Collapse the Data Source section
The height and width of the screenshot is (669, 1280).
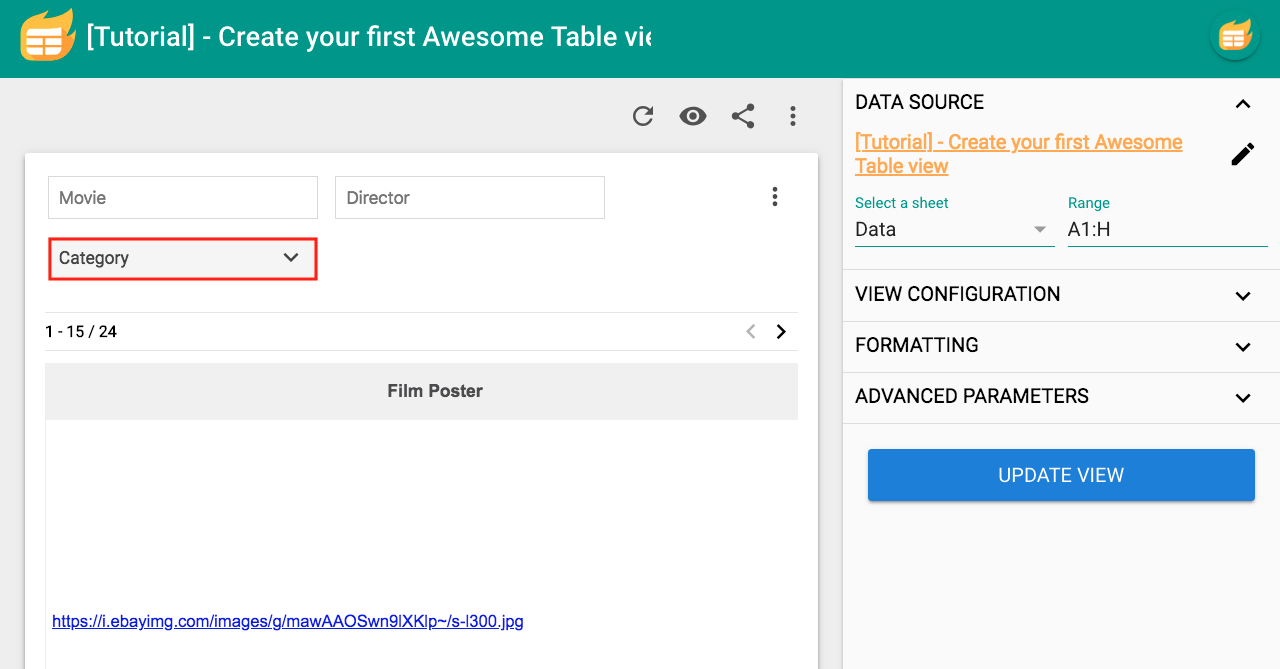pyautogui.click(x=1243, y=103)
